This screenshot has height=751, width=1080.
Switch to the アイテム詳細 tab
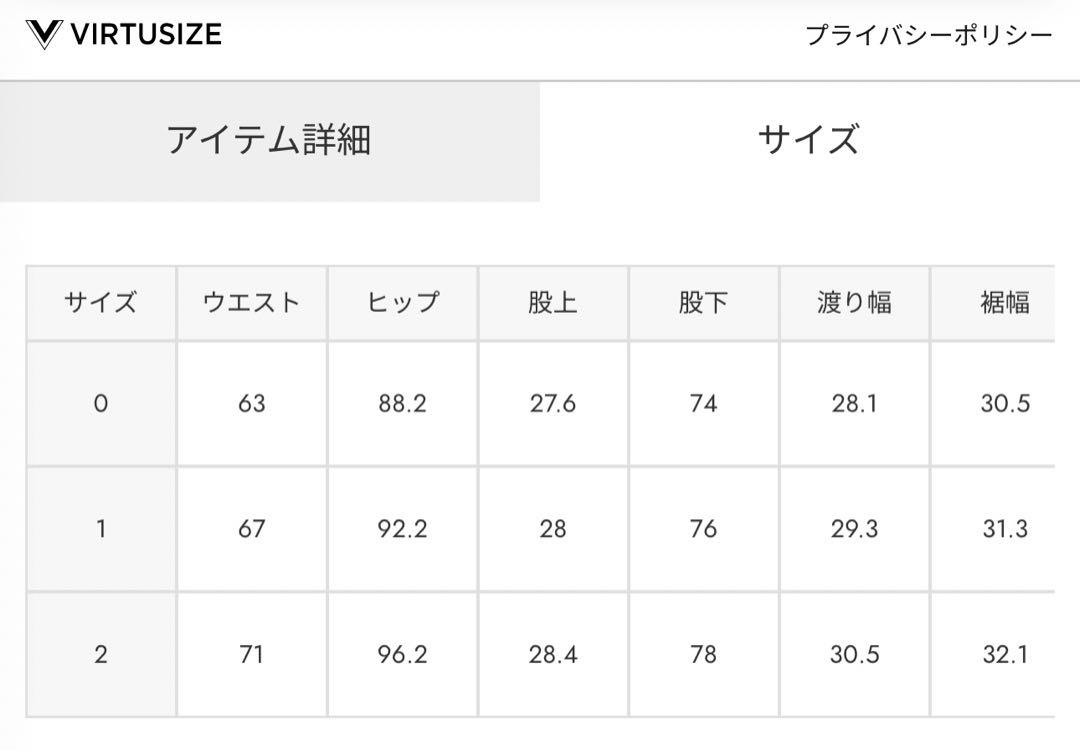(269, 141)
